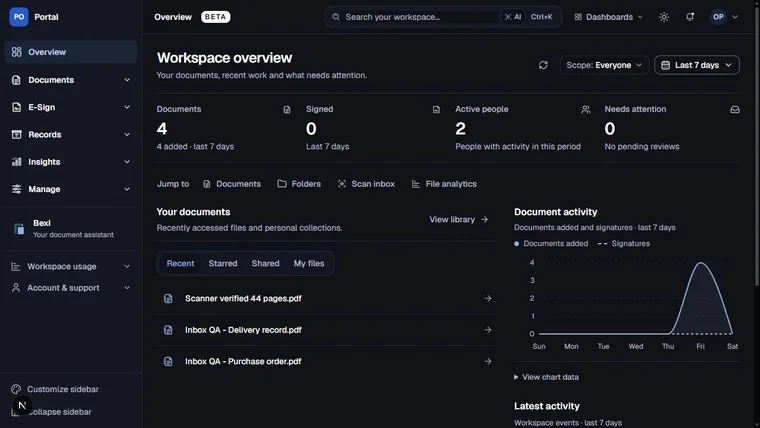Open Inbox QA - Purchase order.pdf
Screen dimensions: 760x428
tap(326, 362)
